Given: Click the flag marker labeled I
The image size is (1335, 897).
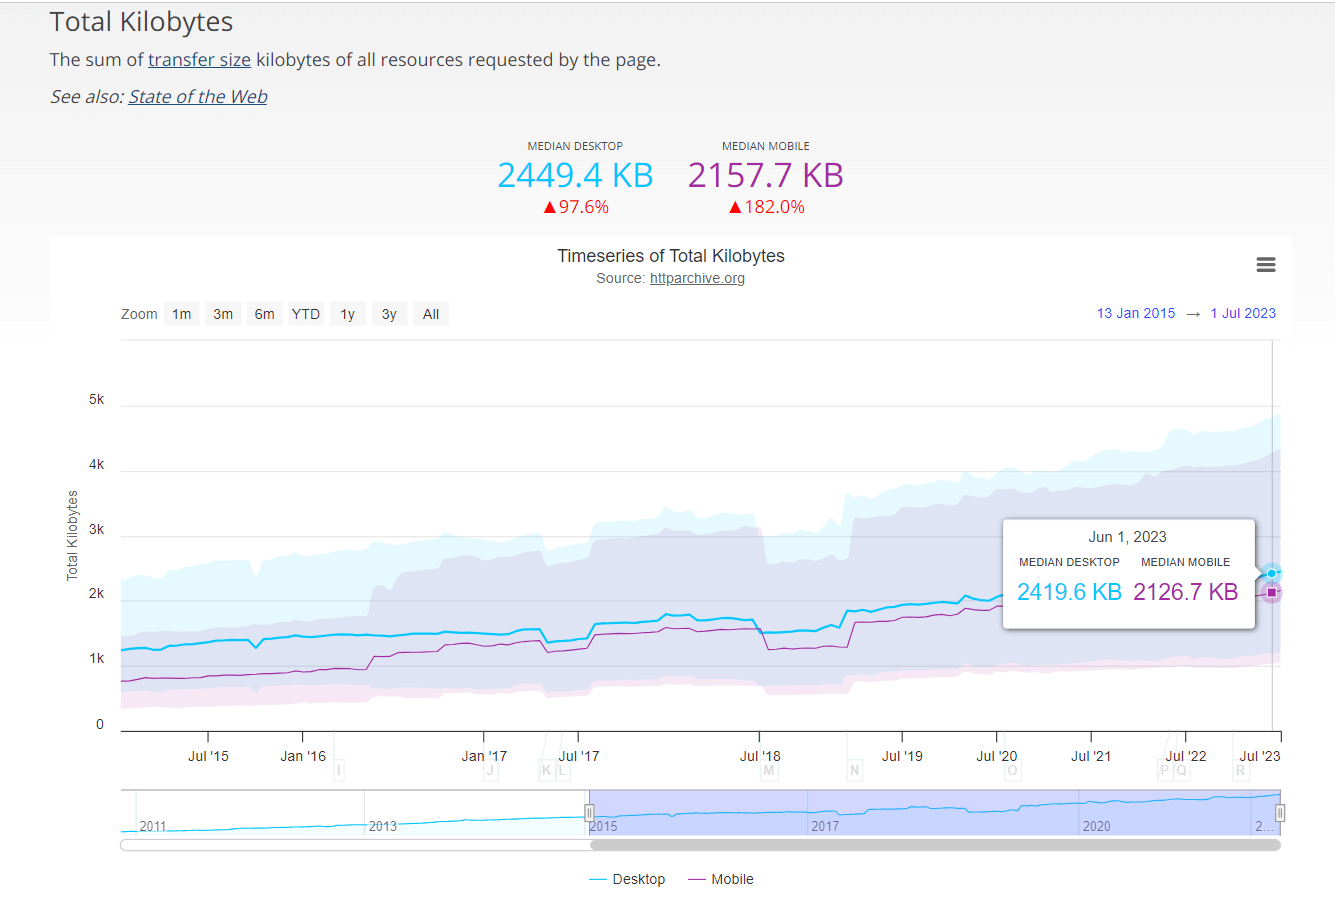Looking at the screenshot, I should pos(339,770).
